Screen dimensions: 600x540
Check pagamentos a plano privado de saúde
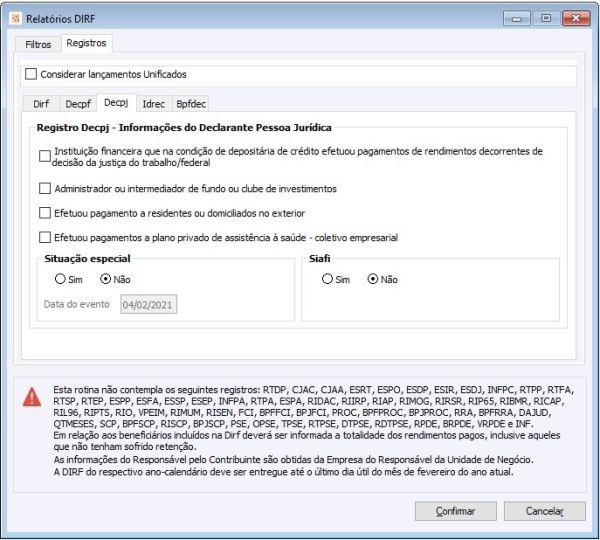coord(45,237)
